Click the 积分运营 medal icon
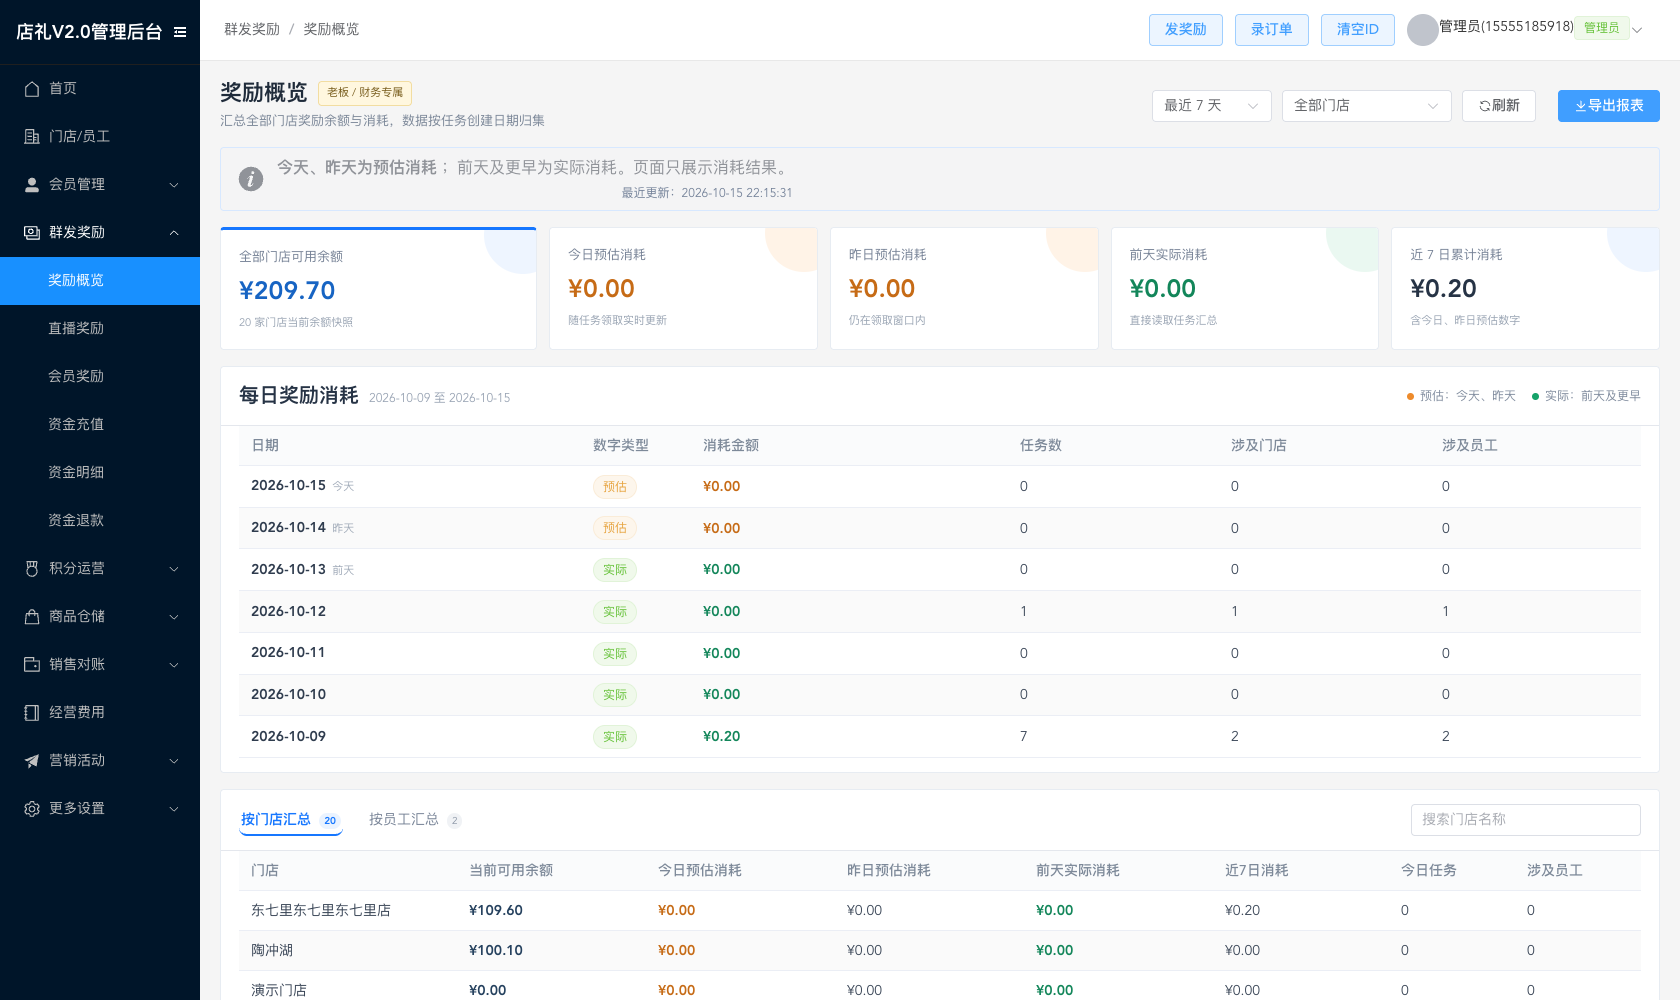Image resolution: width=1680 pixels, height=1000 pixels. 32,568
